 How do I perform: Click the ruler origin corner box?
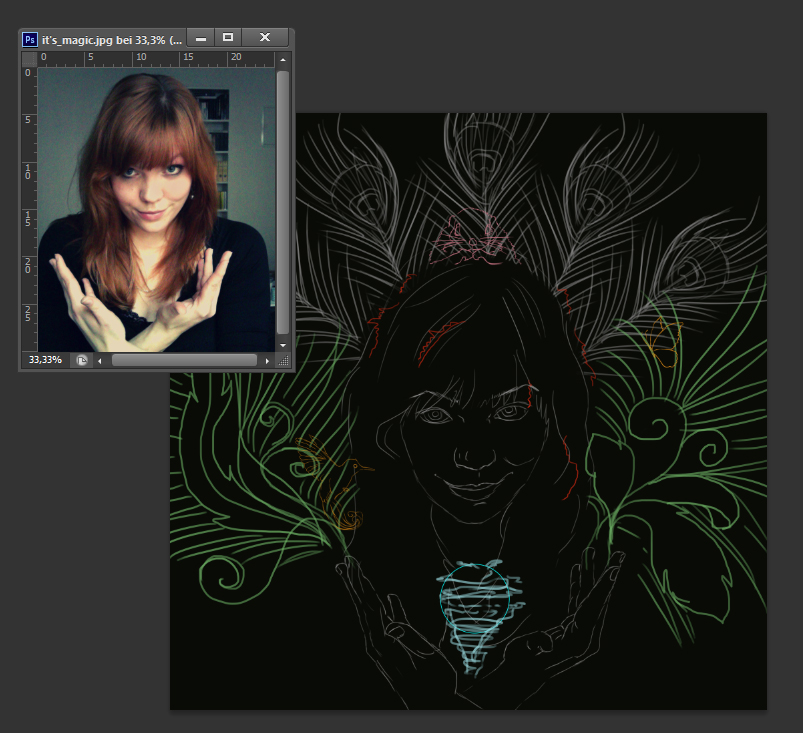(29, 58)
